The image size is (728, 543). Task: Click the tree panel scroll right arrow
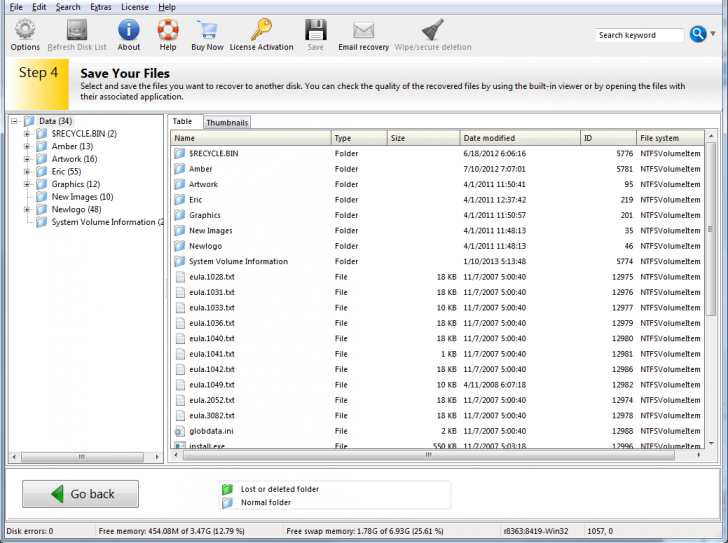tap(157, 457)
